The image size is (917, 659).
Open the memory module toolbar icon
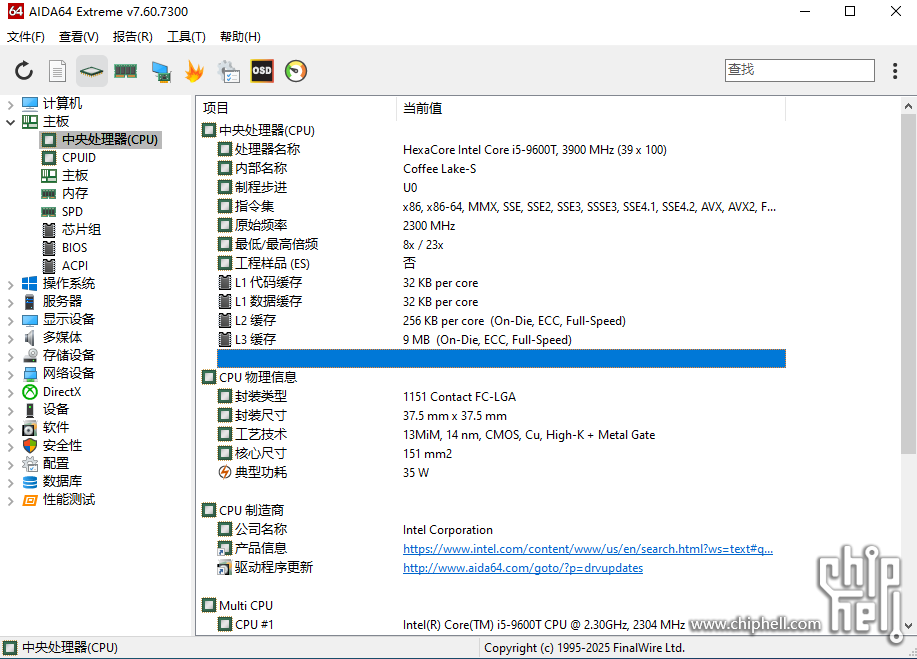[x=125, y=71]
